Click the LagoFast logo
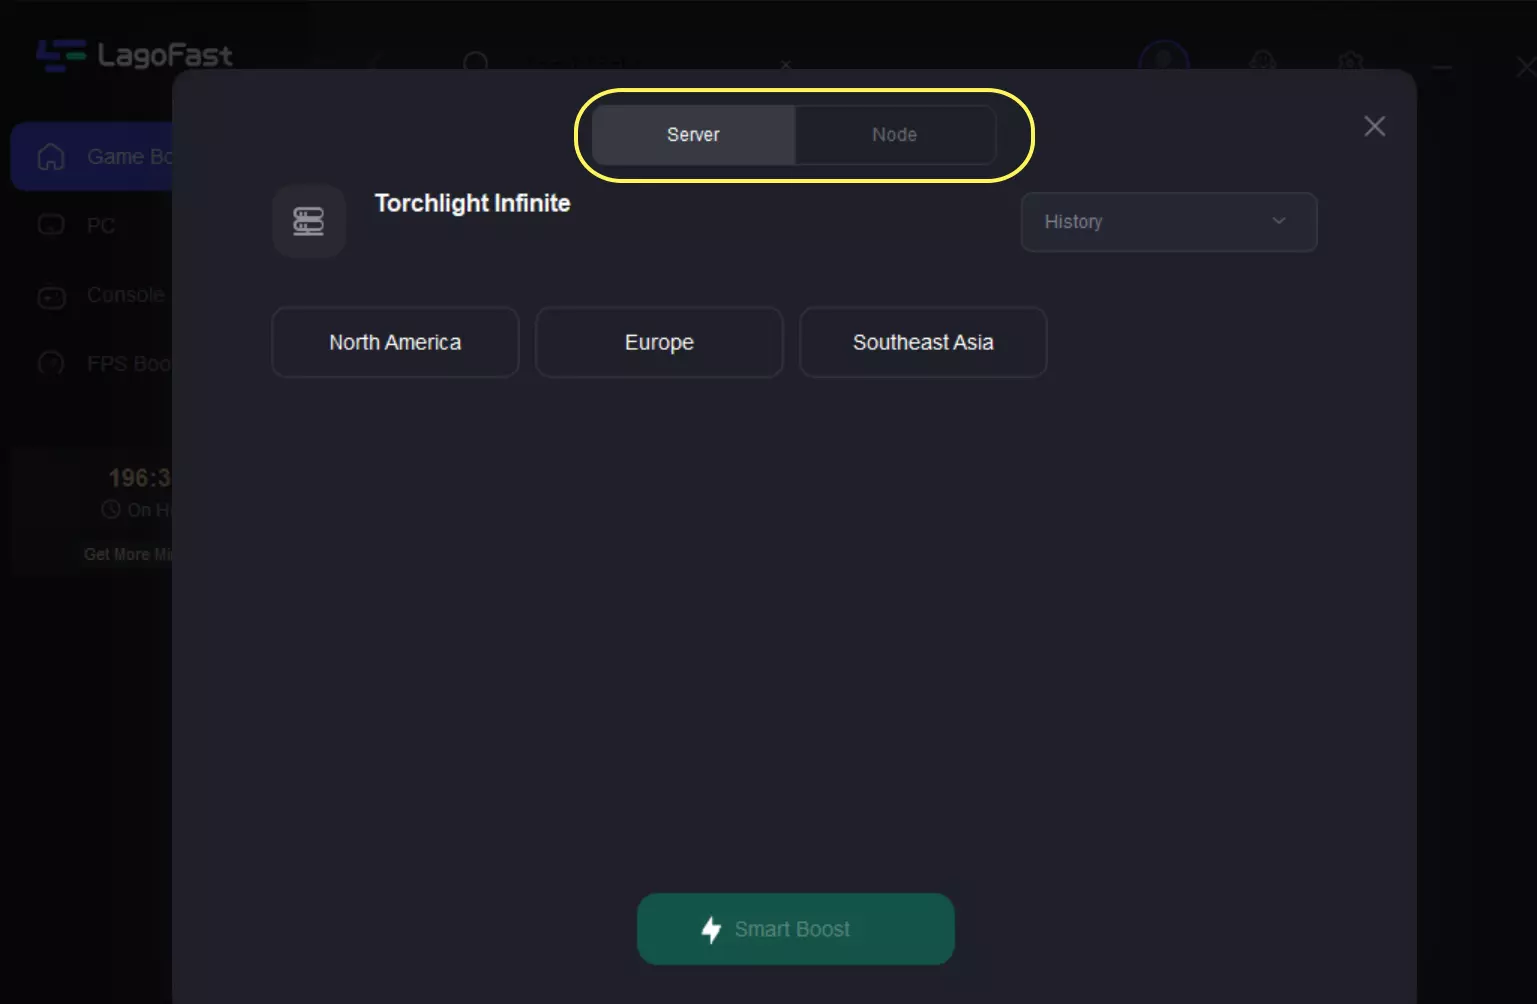Screen dimensions: 1537x1004 (x=134, y=55)
